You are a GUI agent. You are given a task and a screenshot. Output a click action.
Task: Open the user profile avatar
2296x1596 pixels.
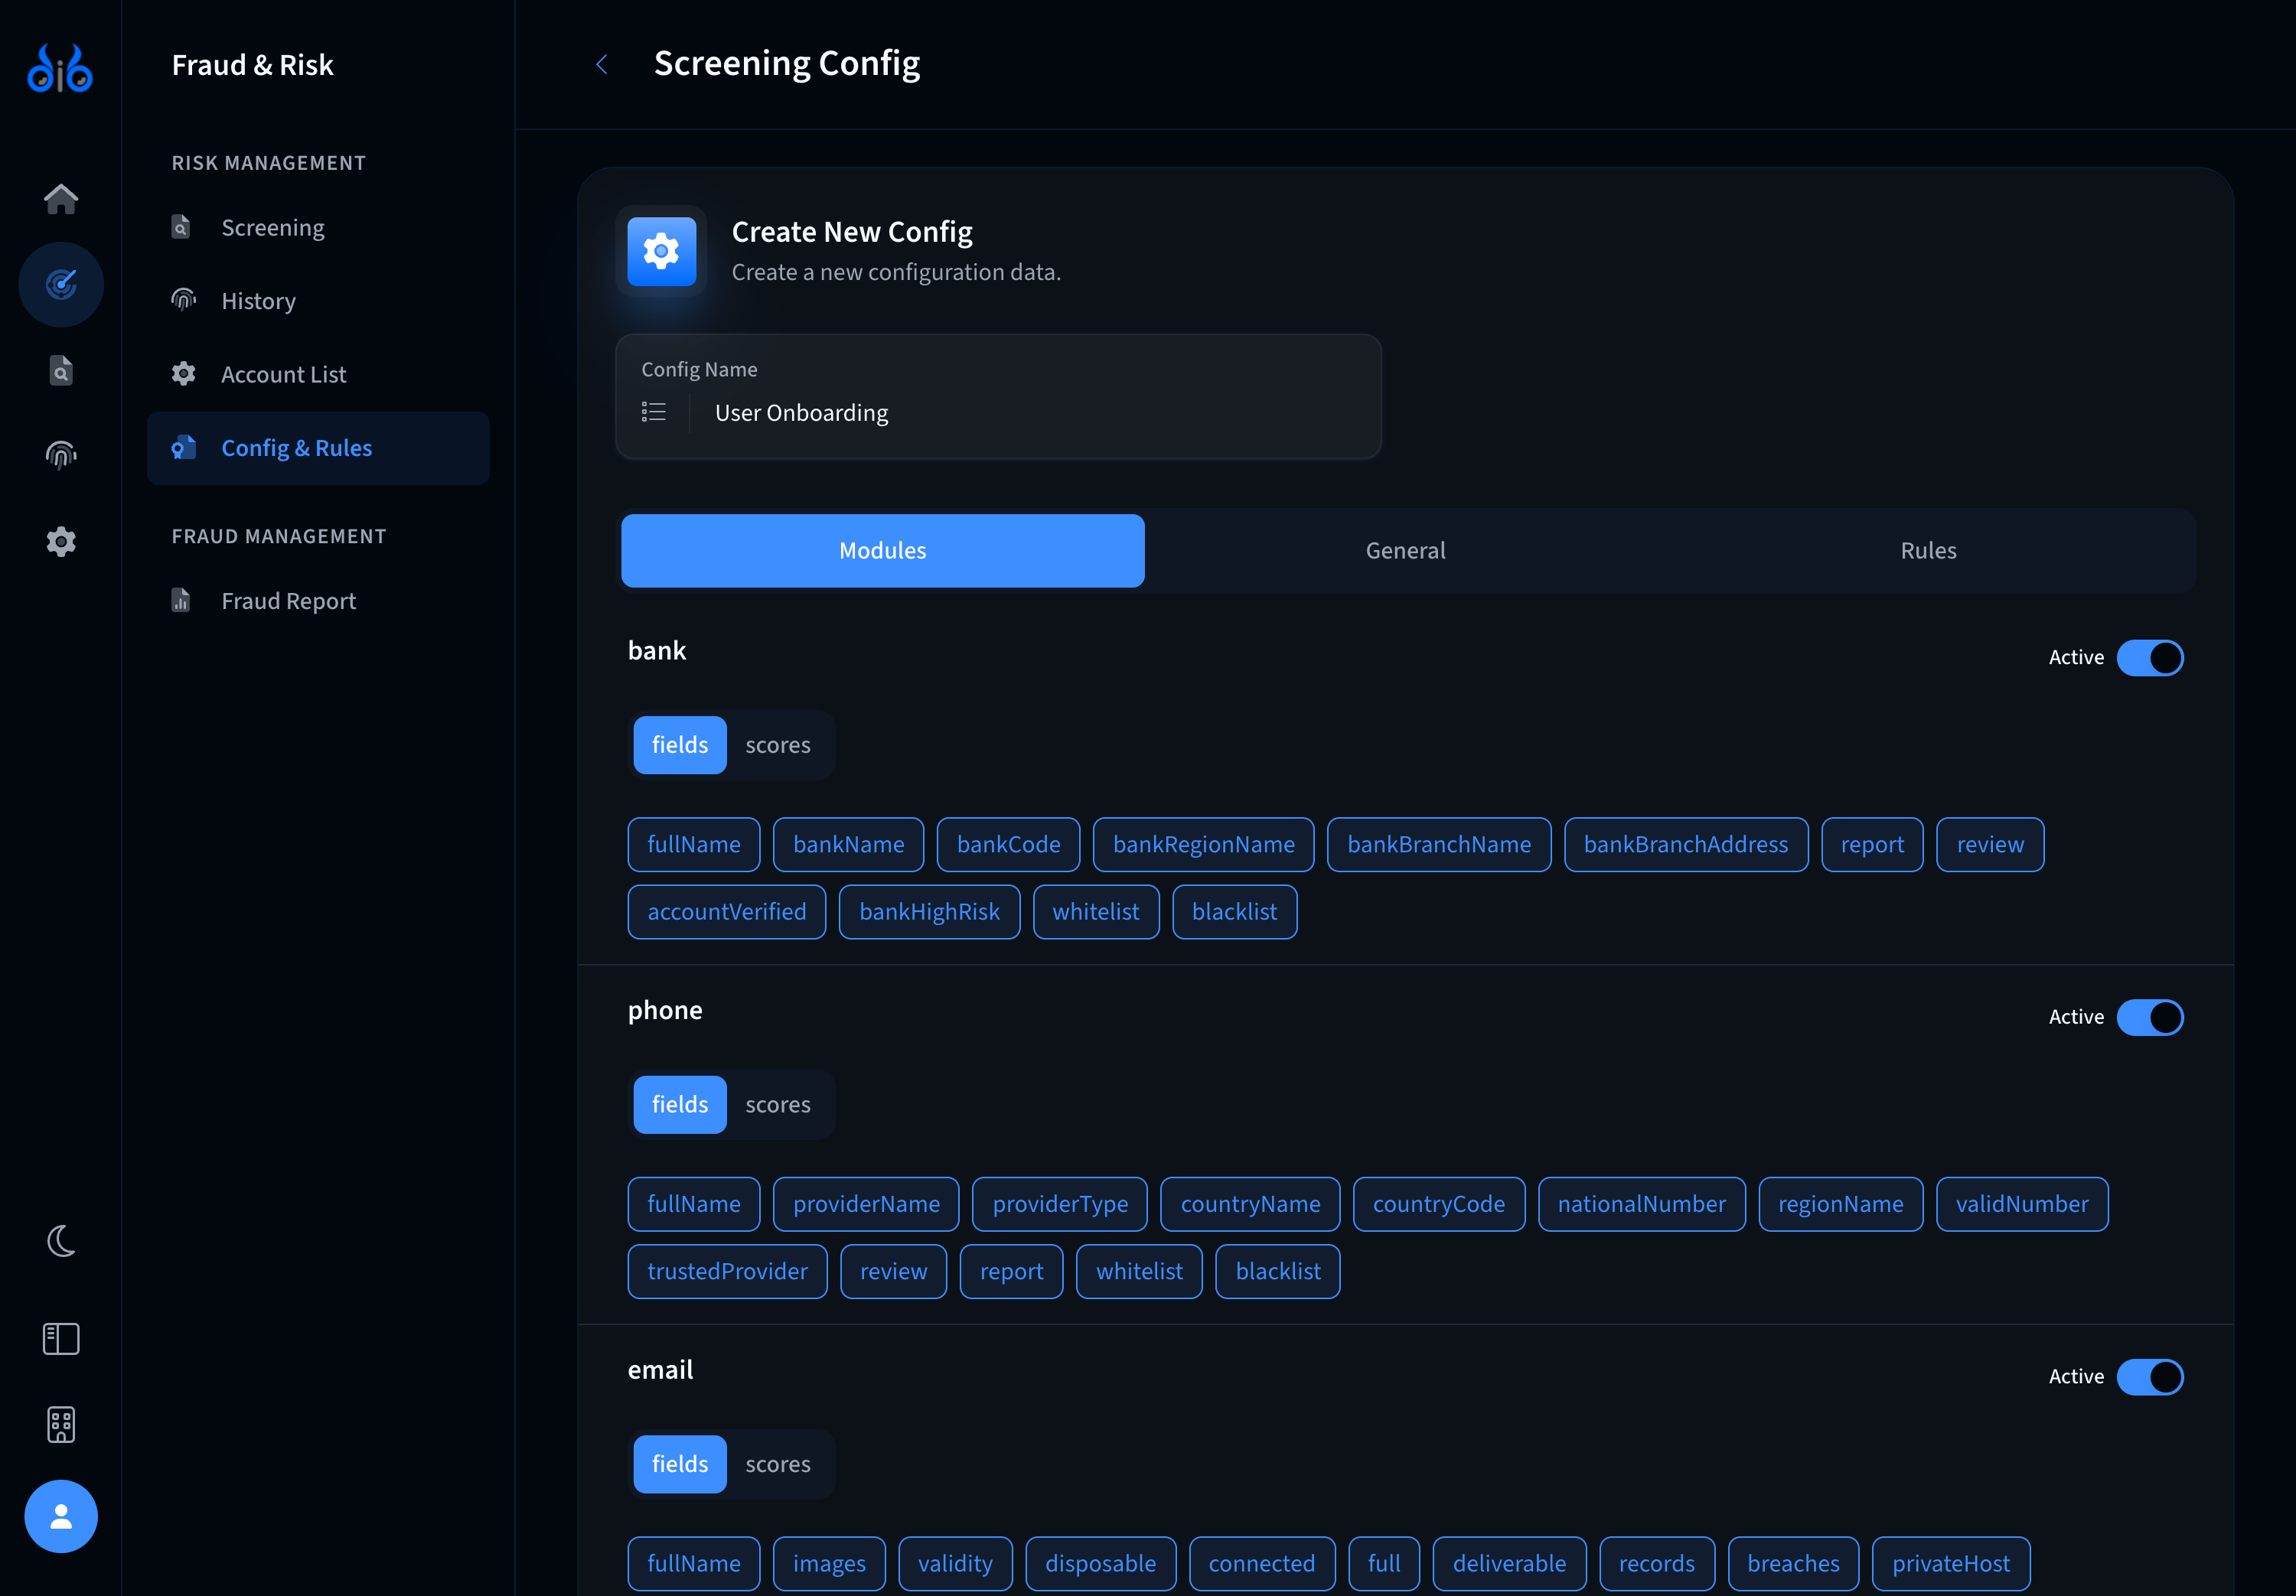61,1516
